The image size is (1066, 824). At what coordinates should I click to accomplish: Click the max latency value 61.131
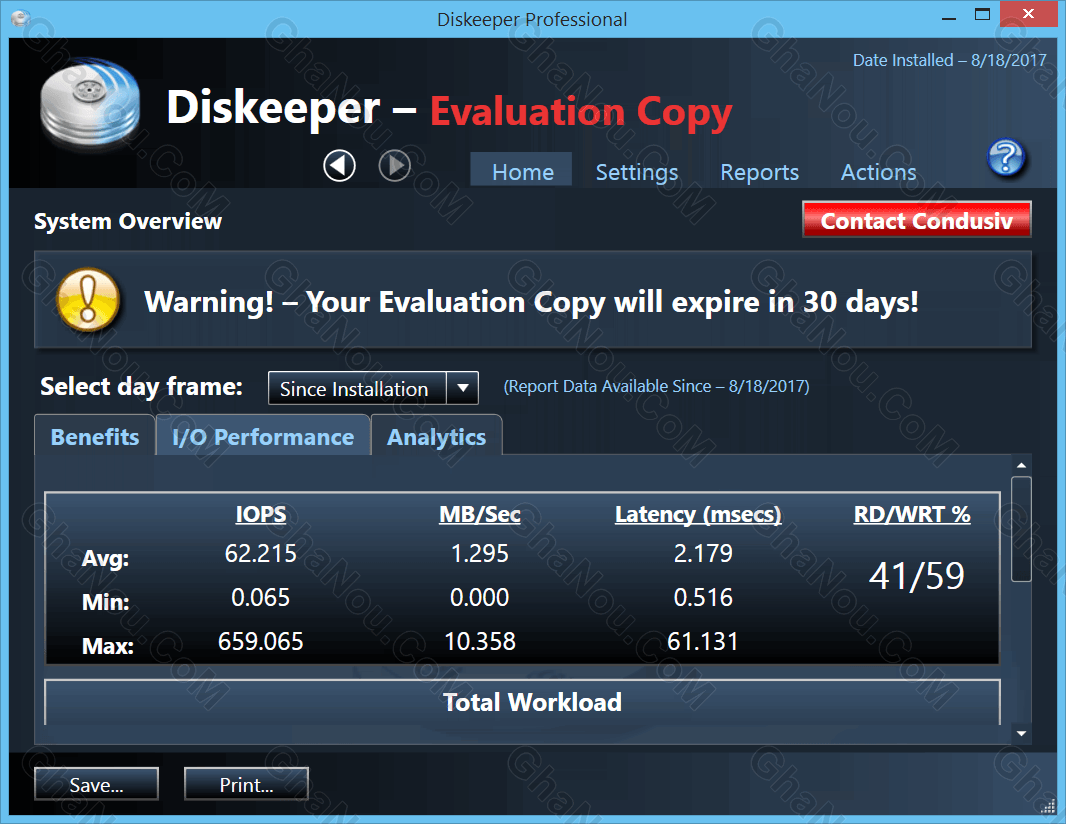click(702, 641)
